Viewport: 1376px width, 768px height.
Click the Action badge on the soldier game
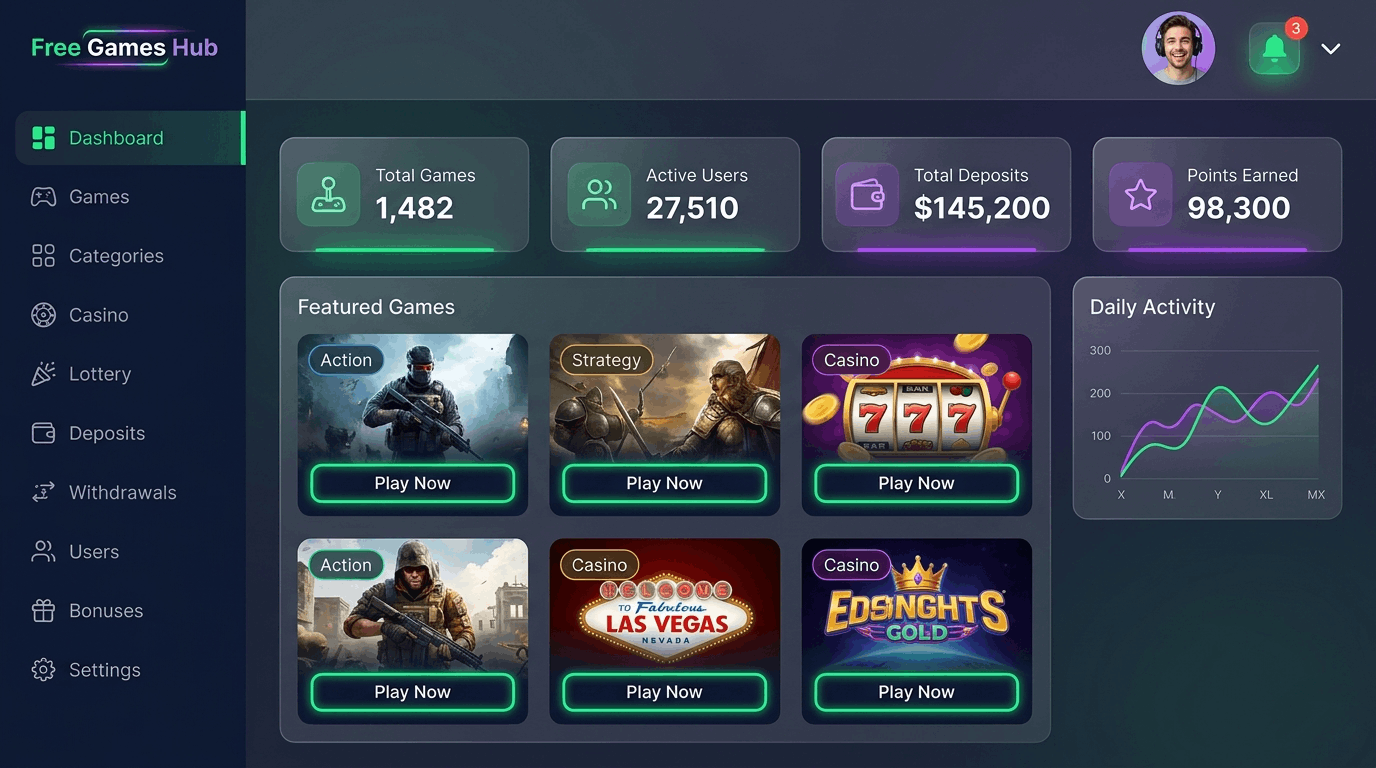(x=345, y=360)
